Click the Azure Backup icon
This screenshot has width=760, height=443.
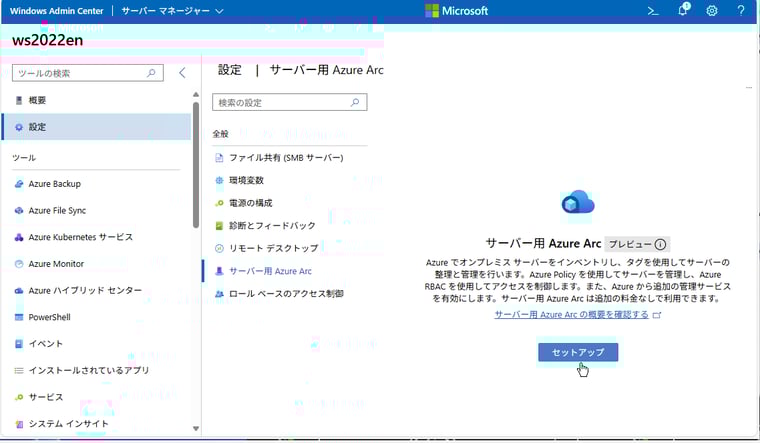pos(19,184)
